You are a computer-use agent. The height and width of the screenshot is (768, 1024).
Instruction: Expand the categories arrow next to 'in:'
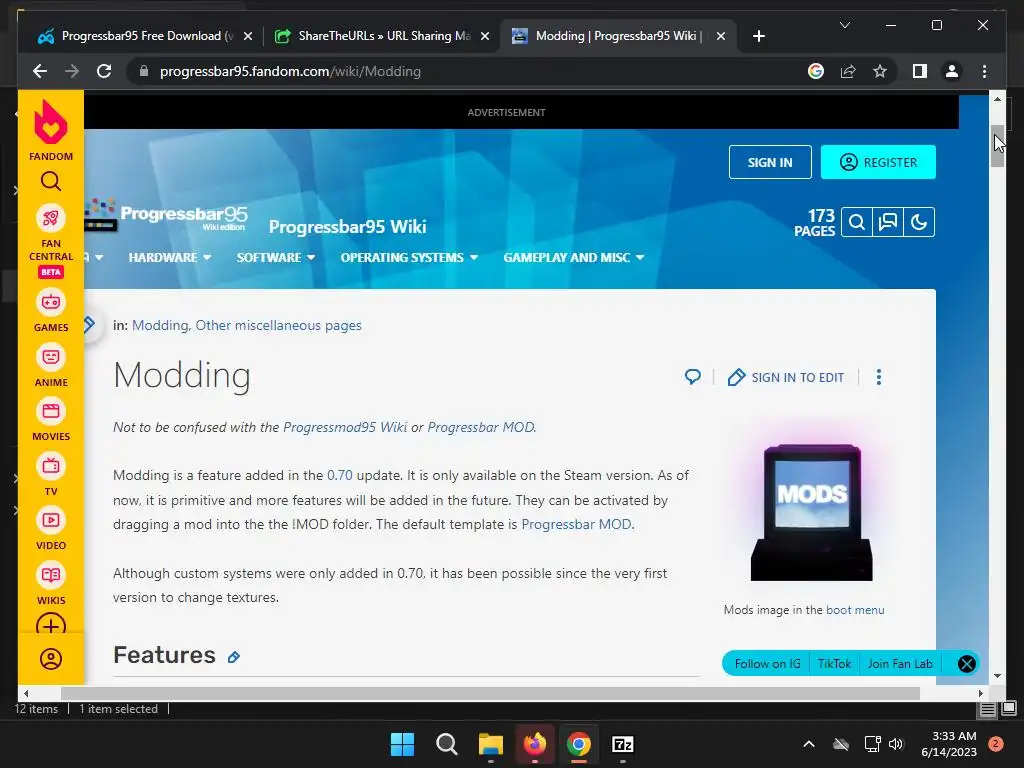89,325
